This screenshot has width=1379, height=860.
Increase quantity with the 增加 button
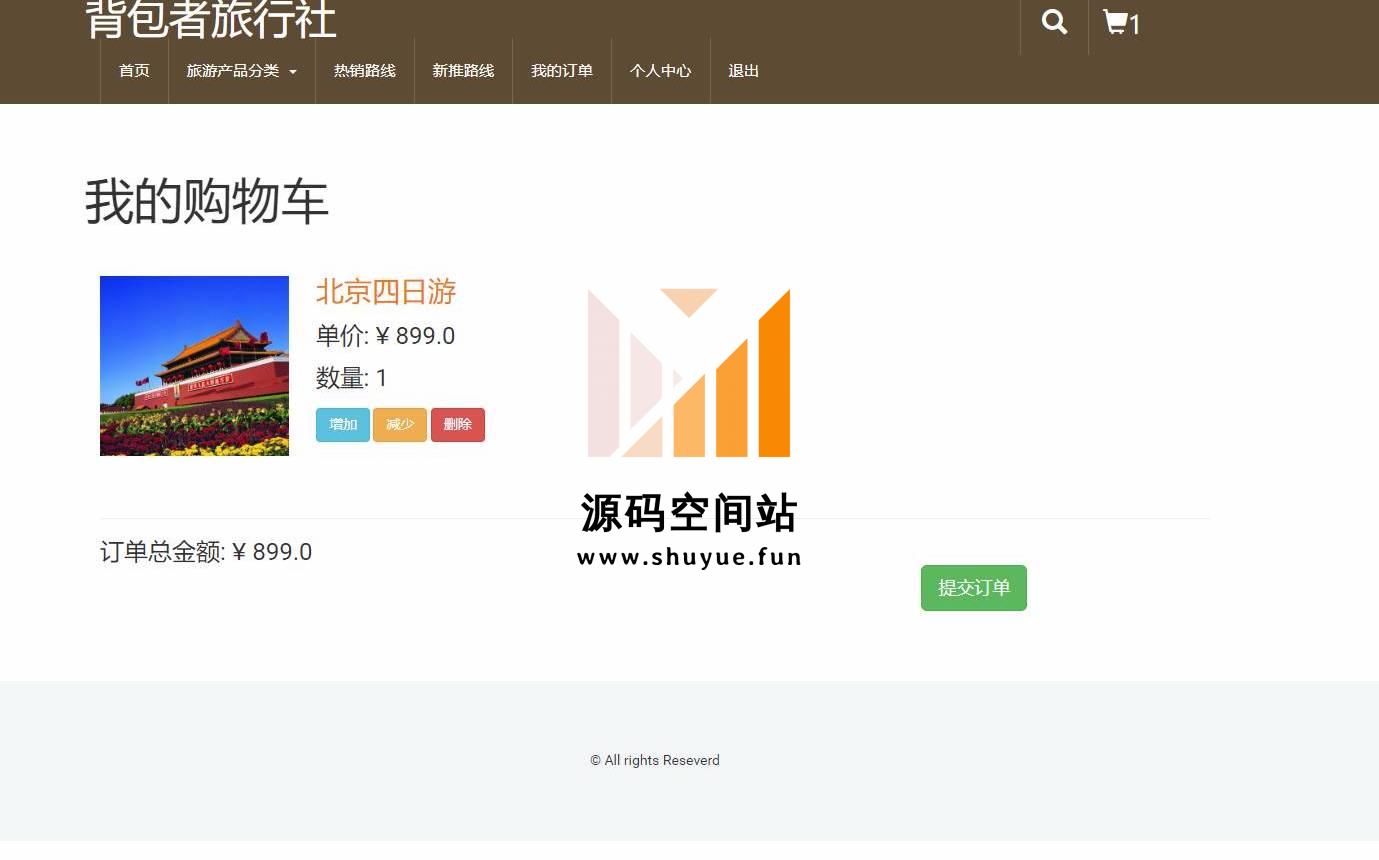(343, 425)
